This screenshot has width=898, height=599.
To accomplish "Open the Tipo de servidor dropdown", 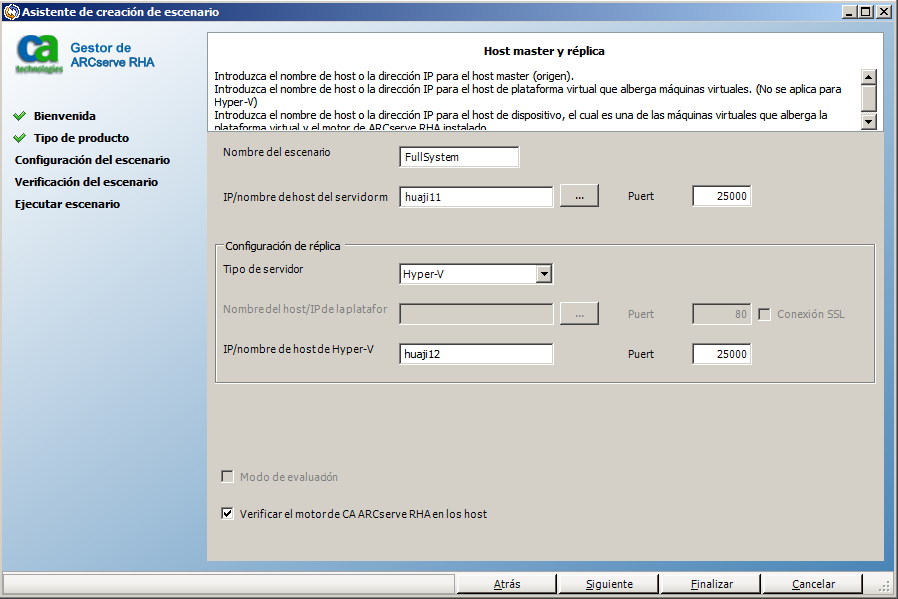I will (544, 274).
